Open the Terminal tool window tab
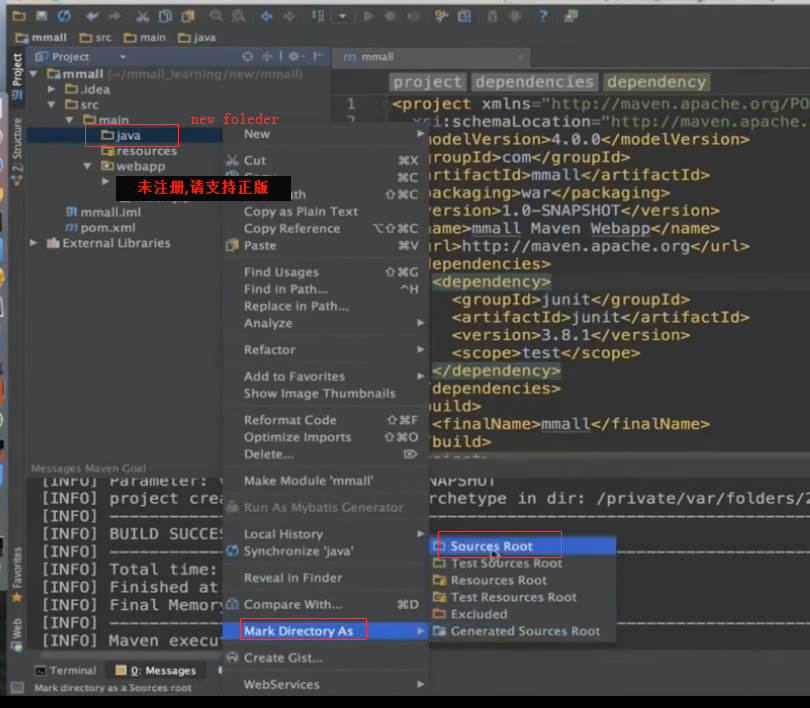 (x=66, y=671)
